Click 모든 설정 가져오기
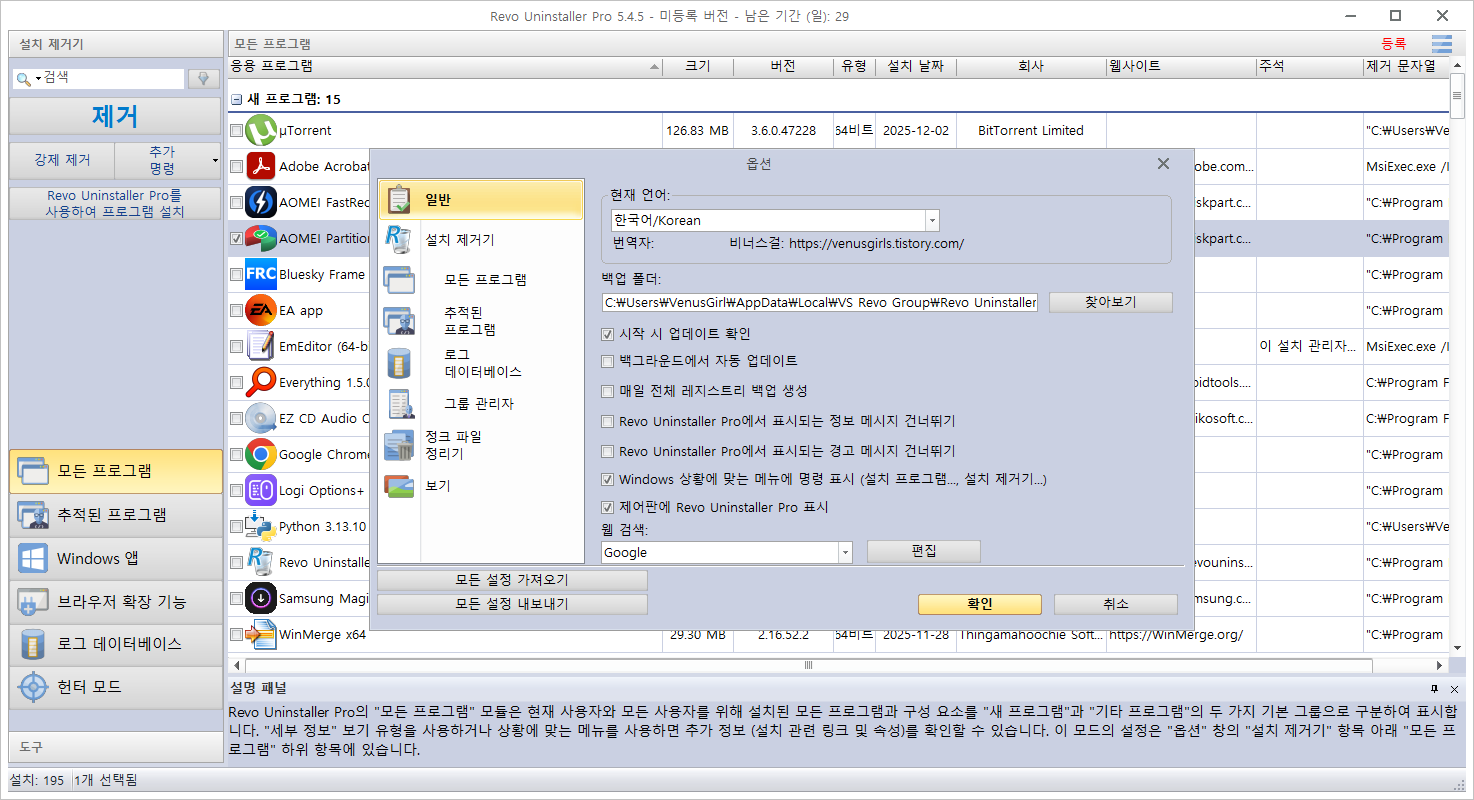The width and height of the screenshot is (1474, 800). point(512,581)
